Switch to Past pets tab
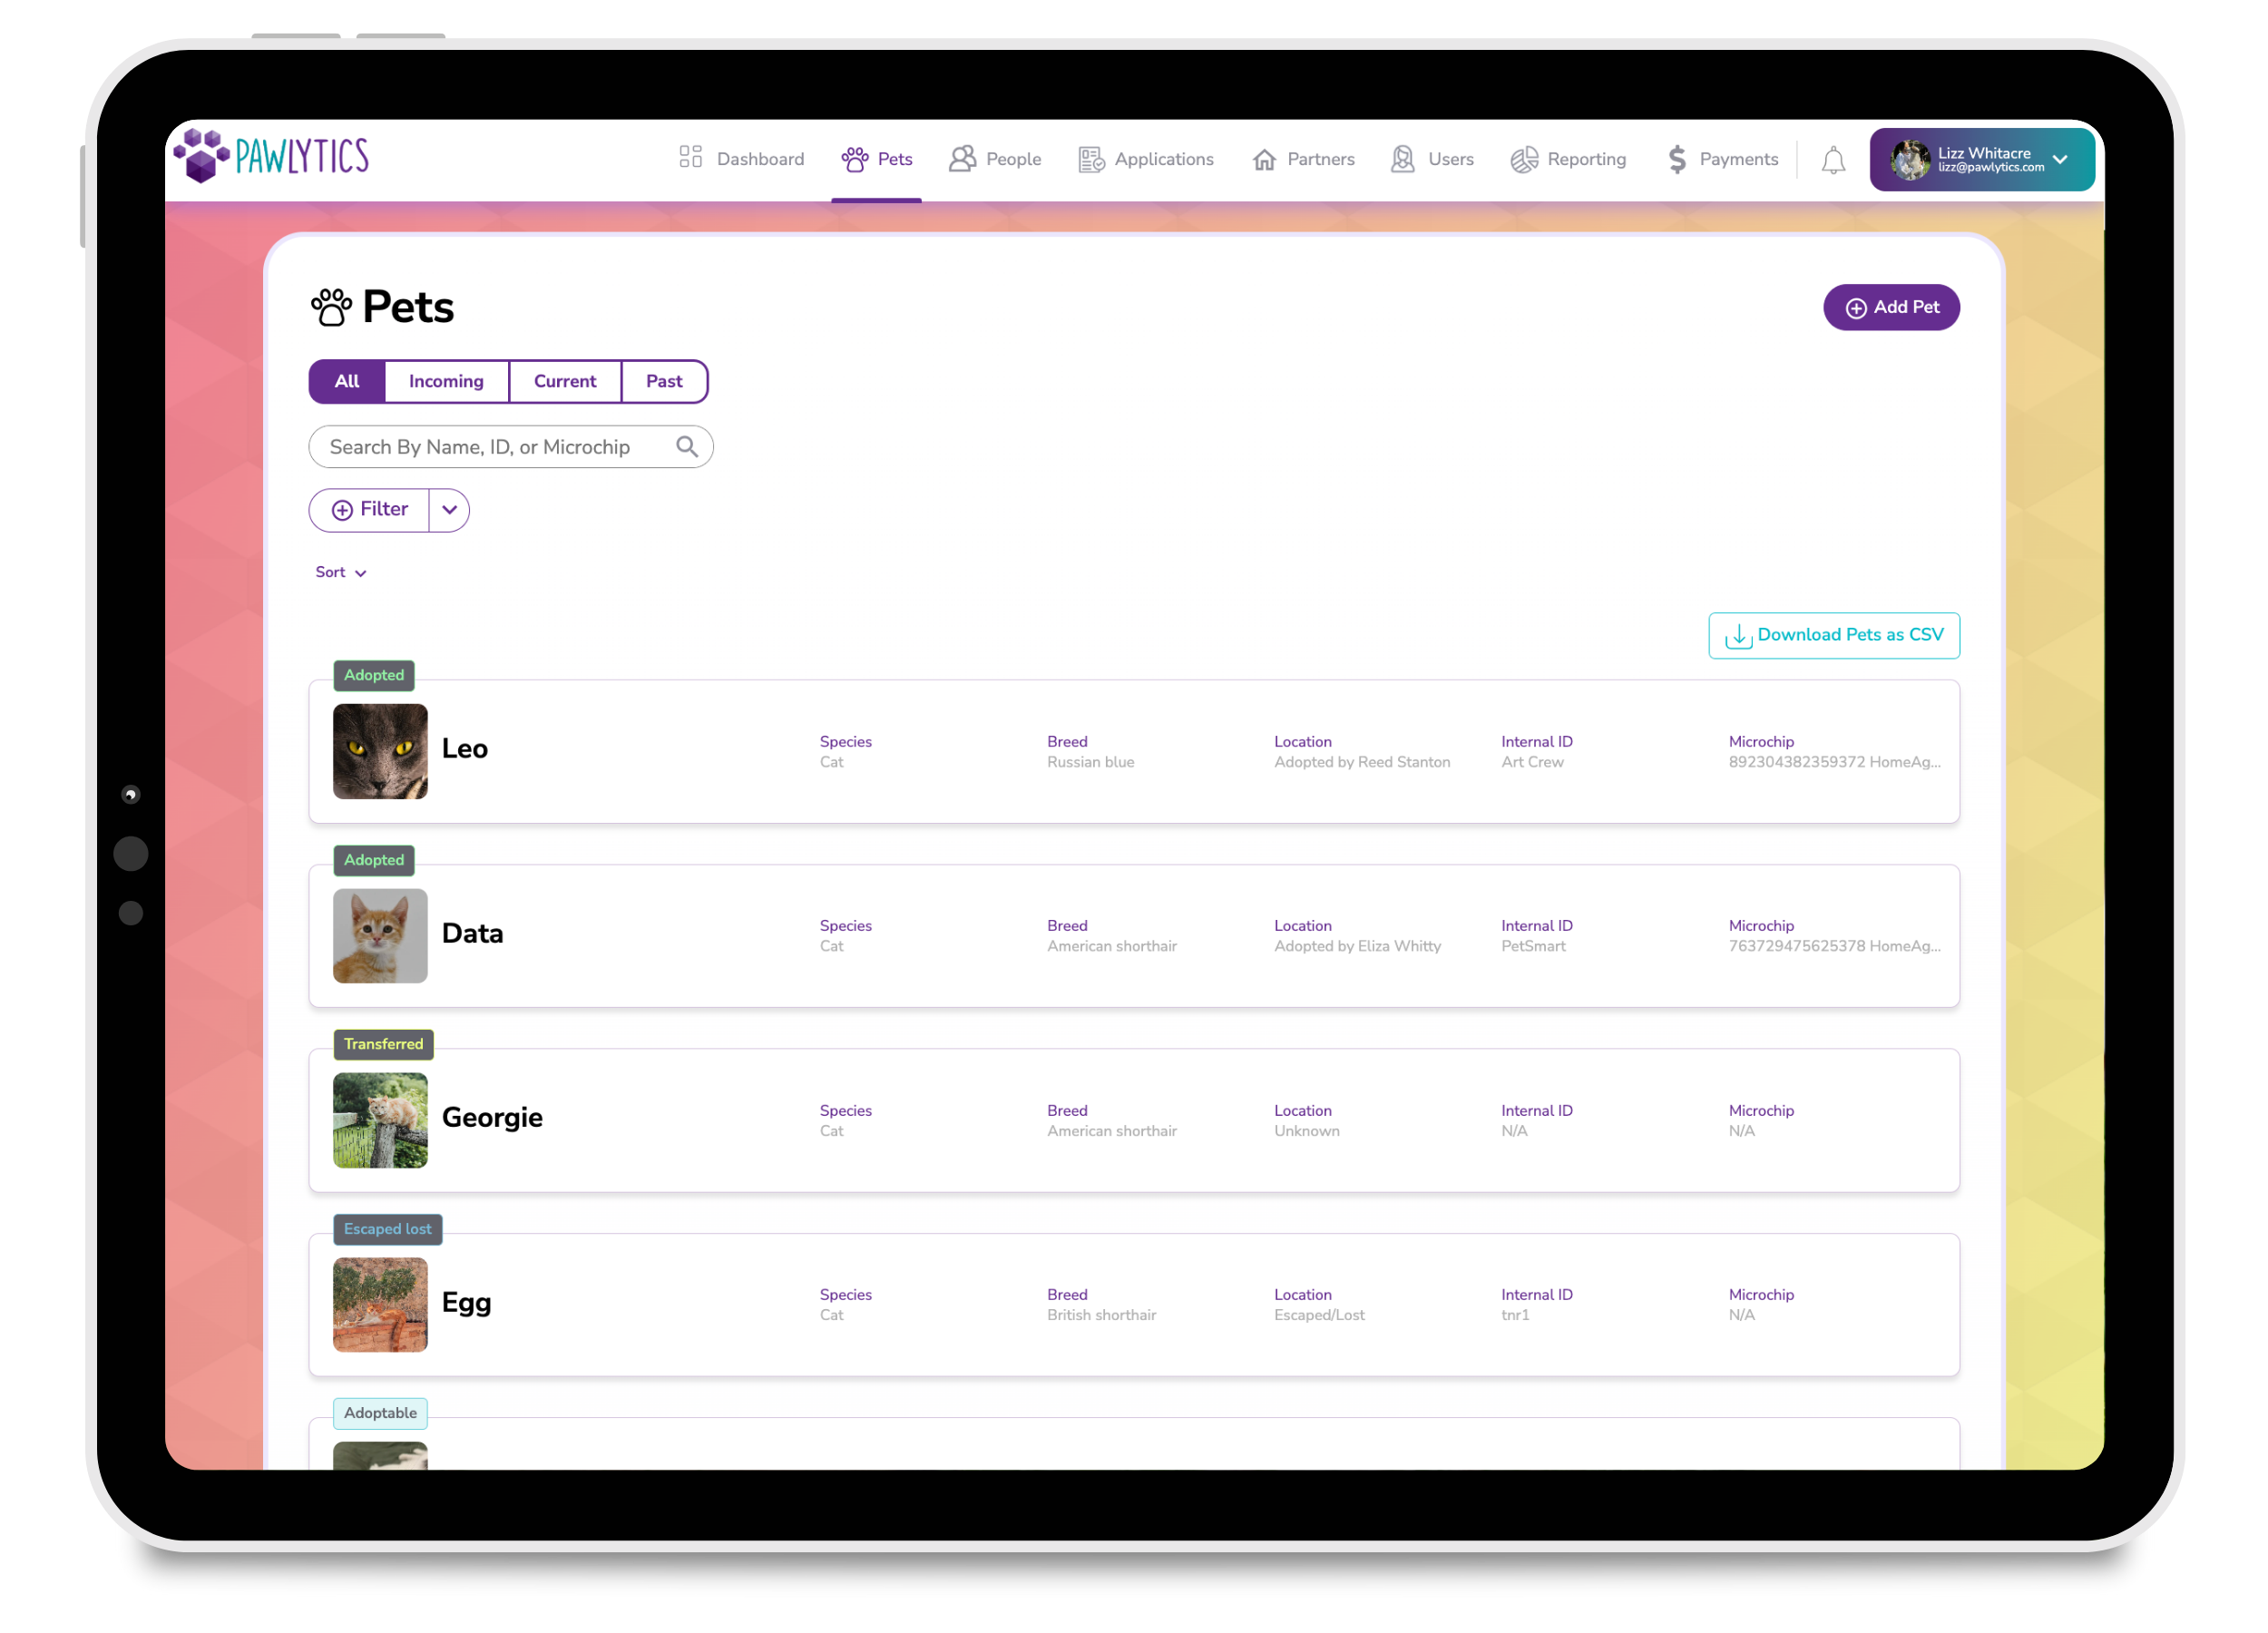 pyautogui.click(x=664, y=381)
